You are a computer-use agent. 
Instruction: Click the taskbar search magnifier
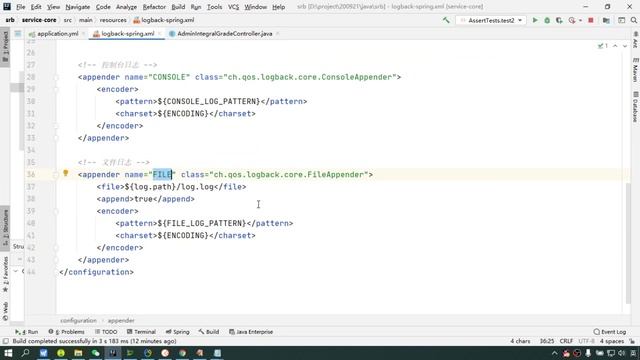coord(25,353)
